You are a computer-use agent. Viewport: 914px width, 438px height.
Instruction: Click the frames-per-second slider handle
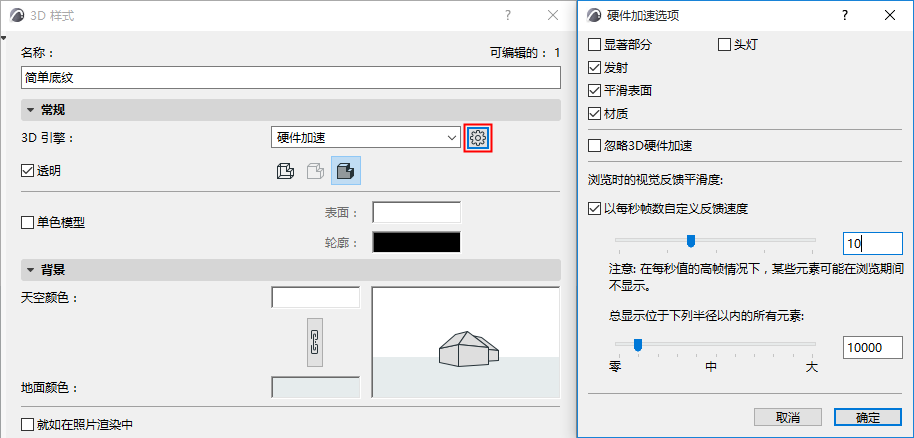pyautogui.click(x=691, y=240)
